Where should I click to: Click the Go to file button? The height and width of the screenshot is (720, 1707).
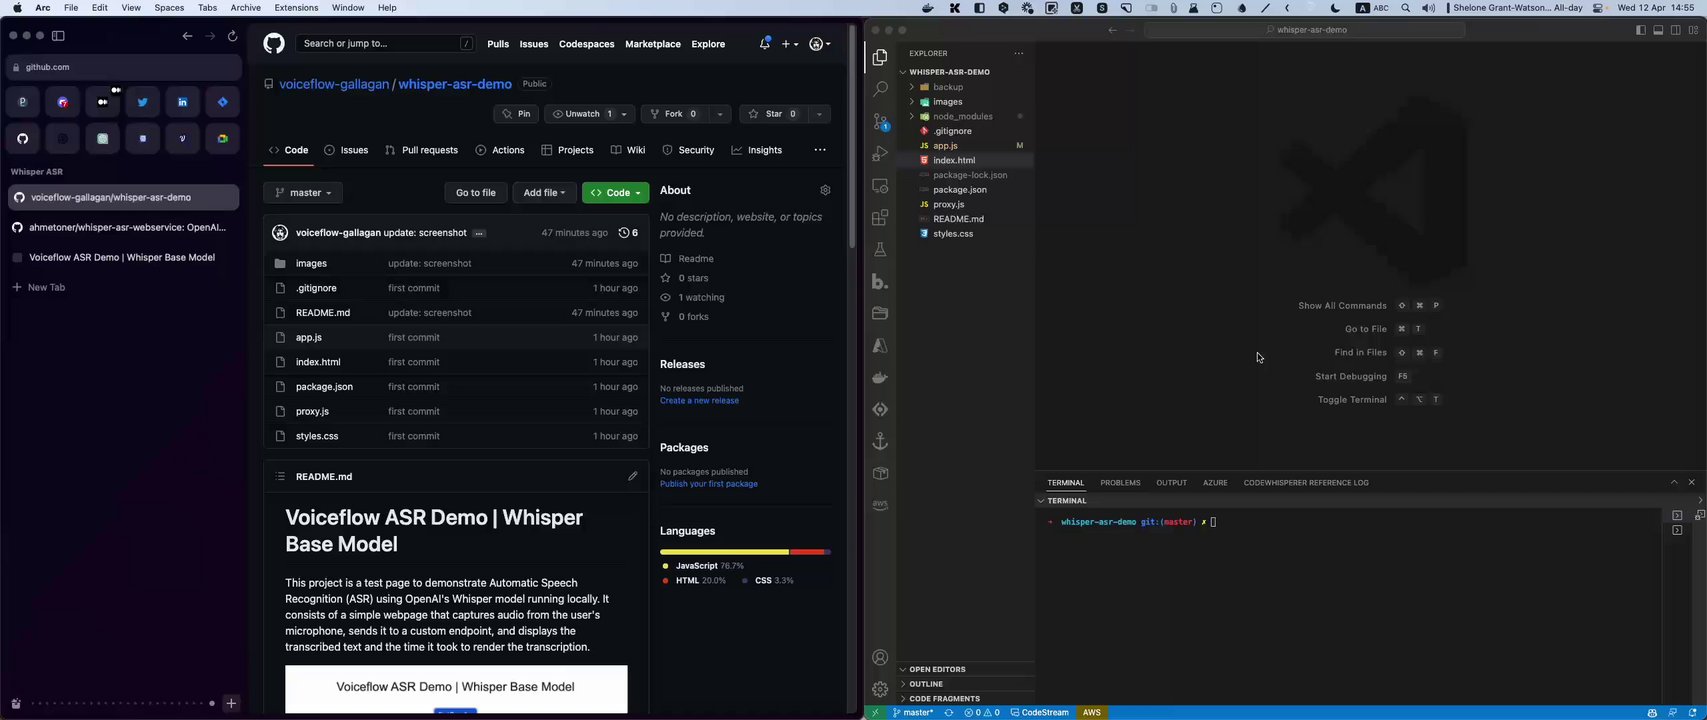pyautogui.click(x=476, y=193)
